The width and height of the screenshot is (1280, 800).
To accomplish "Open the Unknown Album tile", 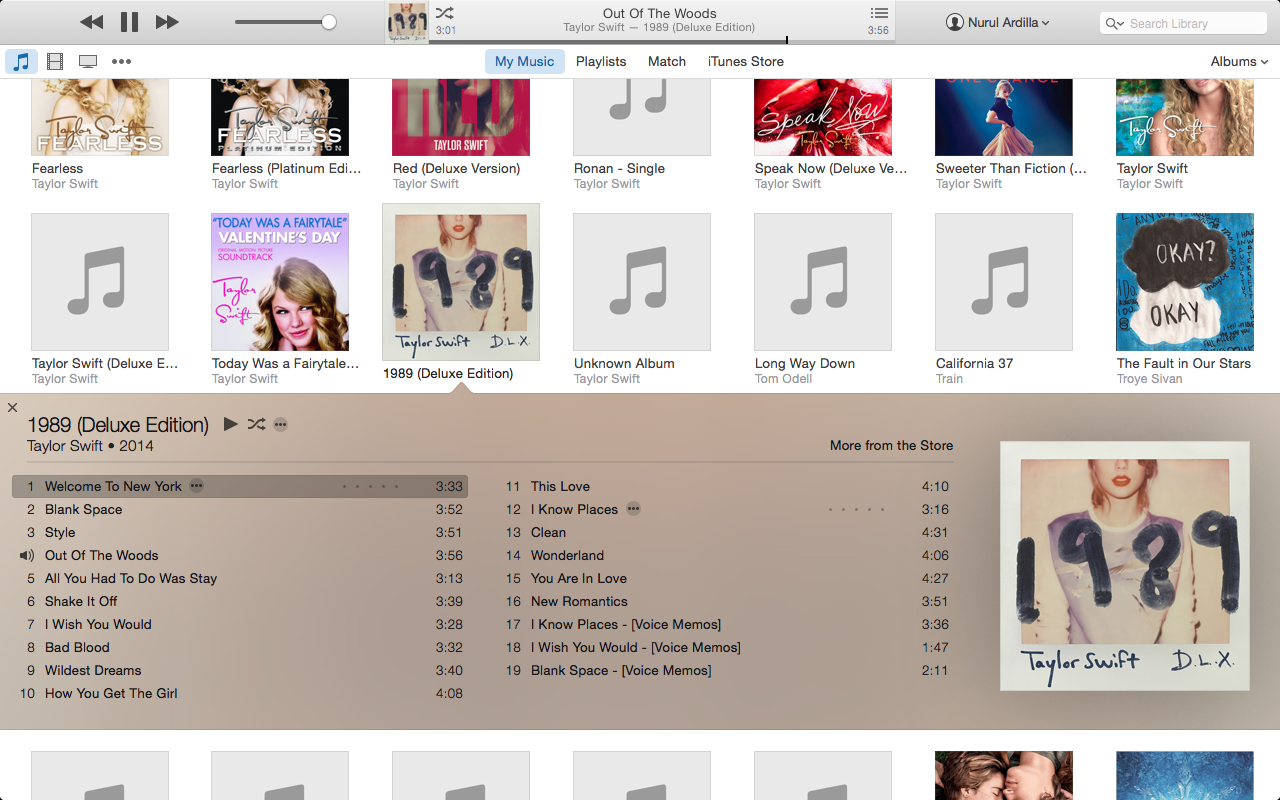I will [x=642, y=282].
